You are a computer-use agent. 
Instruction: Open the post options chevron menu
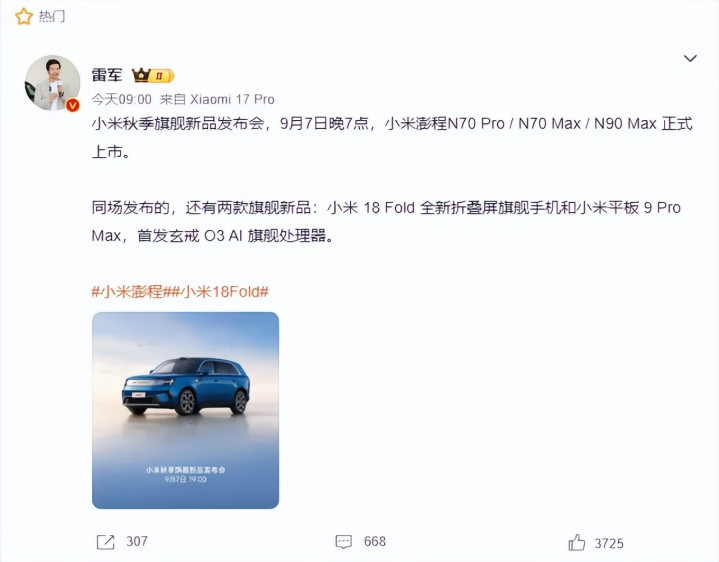point(690,58)
